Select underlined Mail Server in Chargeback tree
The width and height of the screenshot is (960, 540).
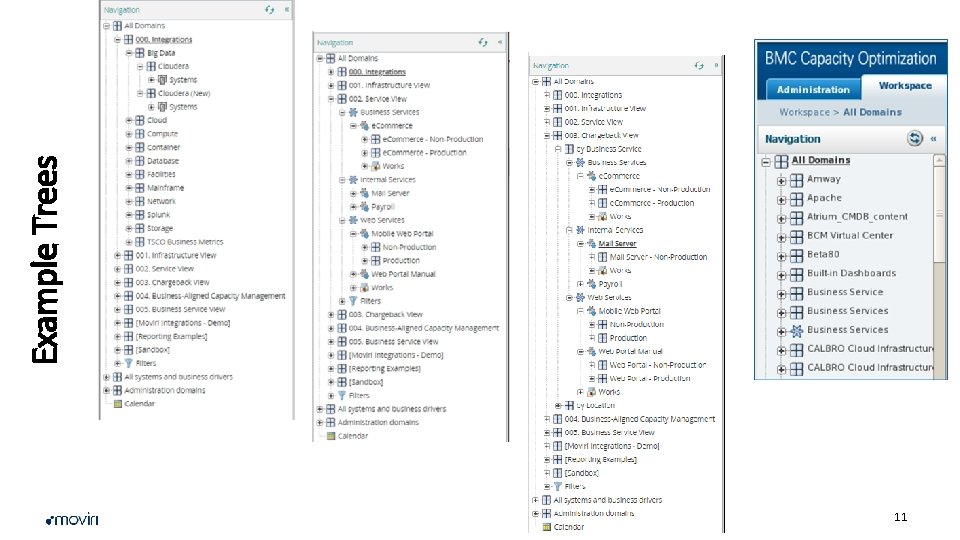pyautogui.click(x=617, y=243)
